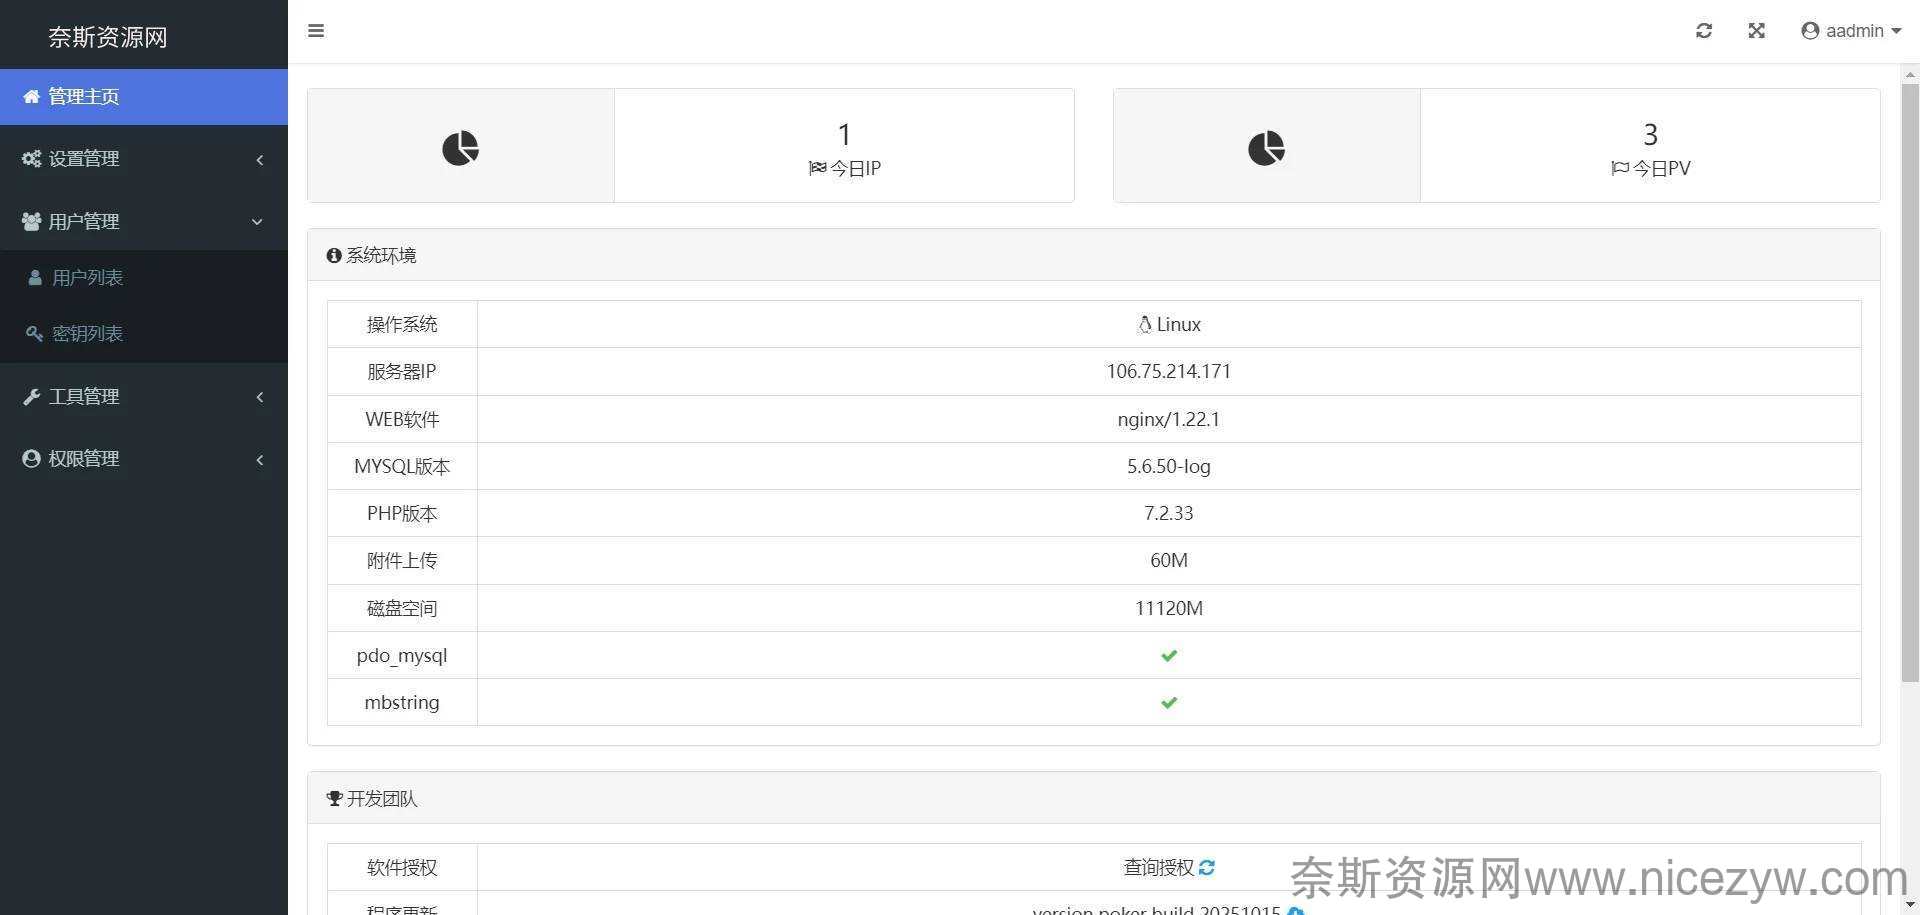Open the 管理主页 menu item
This screenshot has width=1920, height=915.
point(84,97)
